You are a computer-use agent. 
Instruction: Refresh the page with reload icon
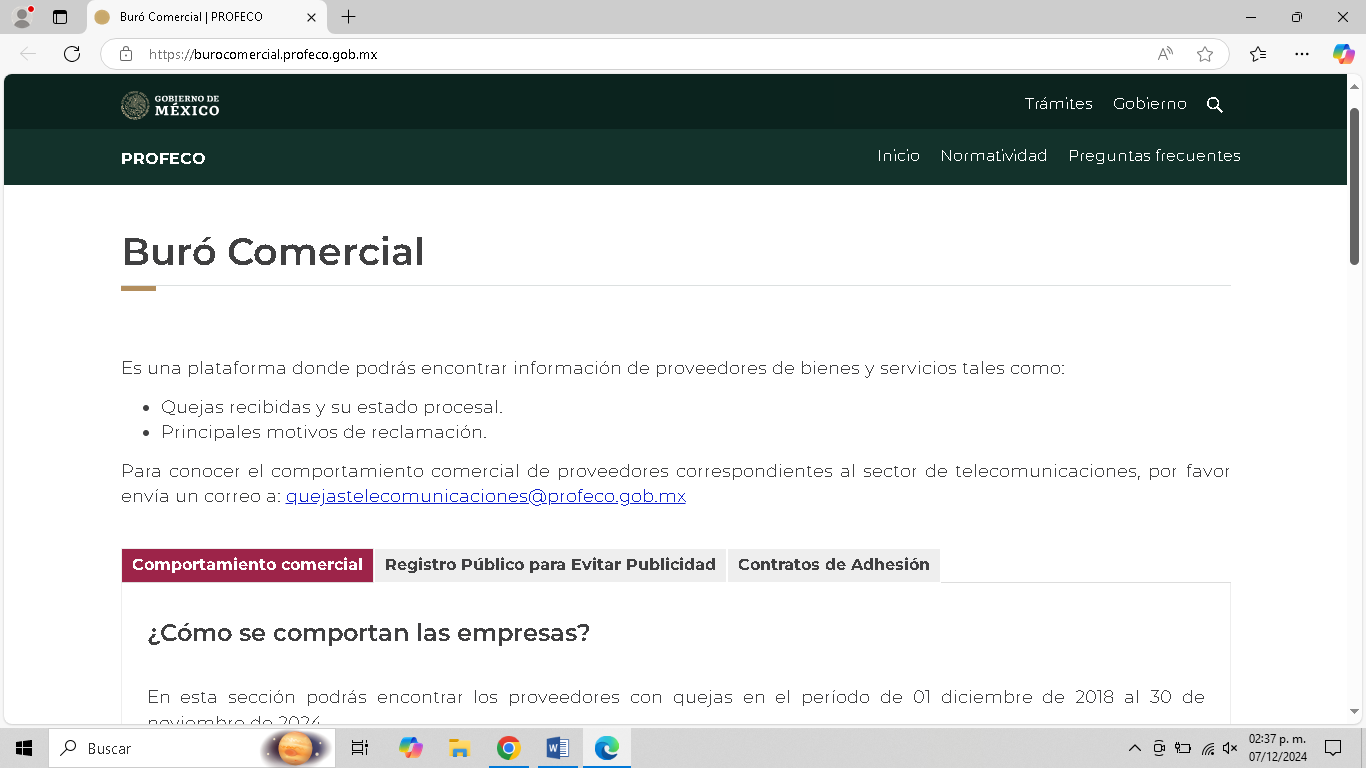point(72,54)
